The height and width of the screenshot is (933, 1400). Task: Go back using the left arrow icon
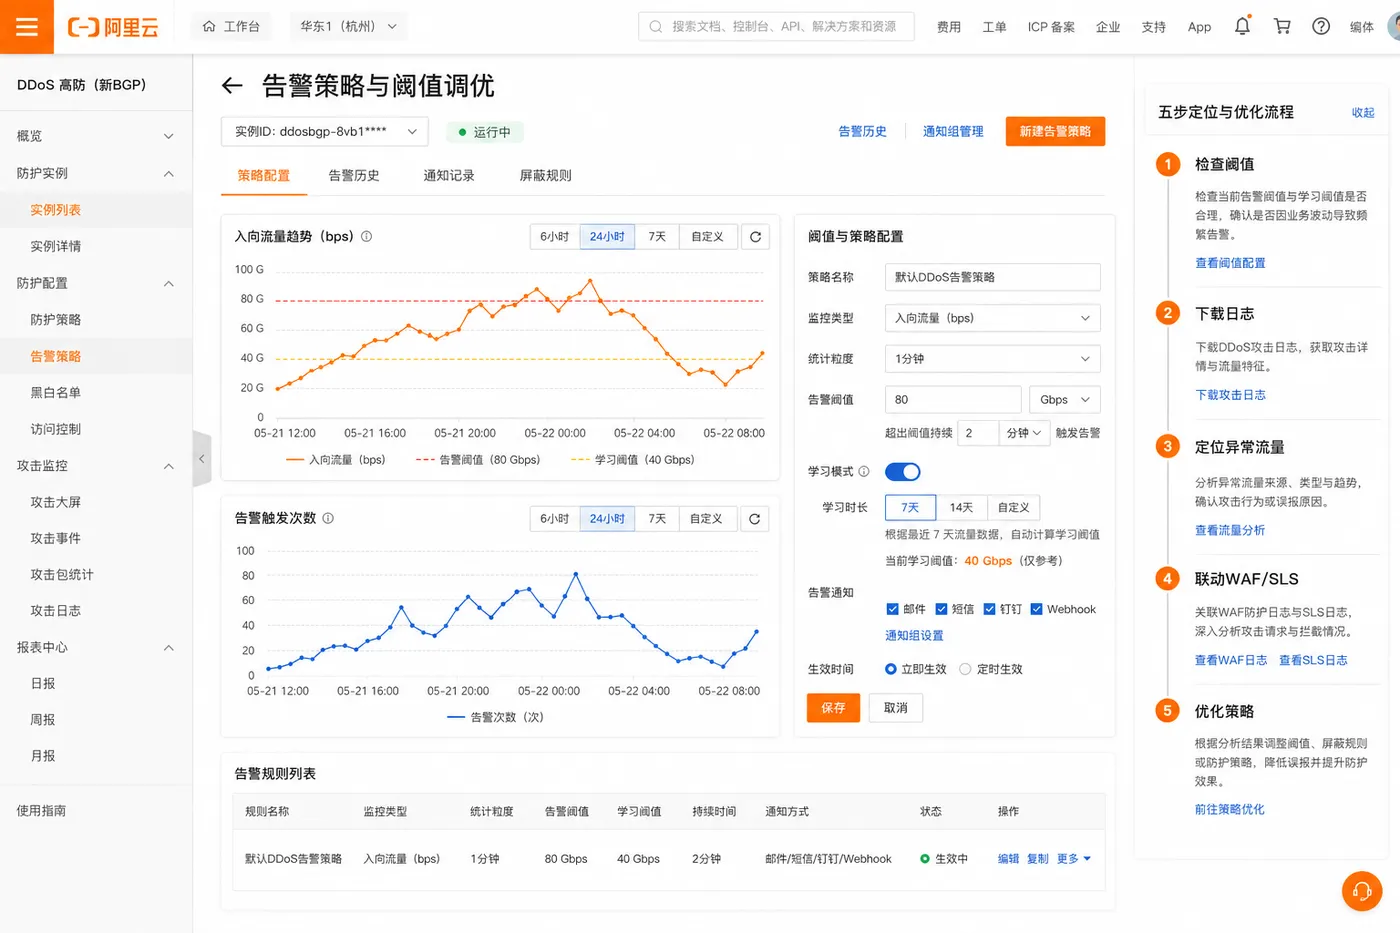click(232, 86)
